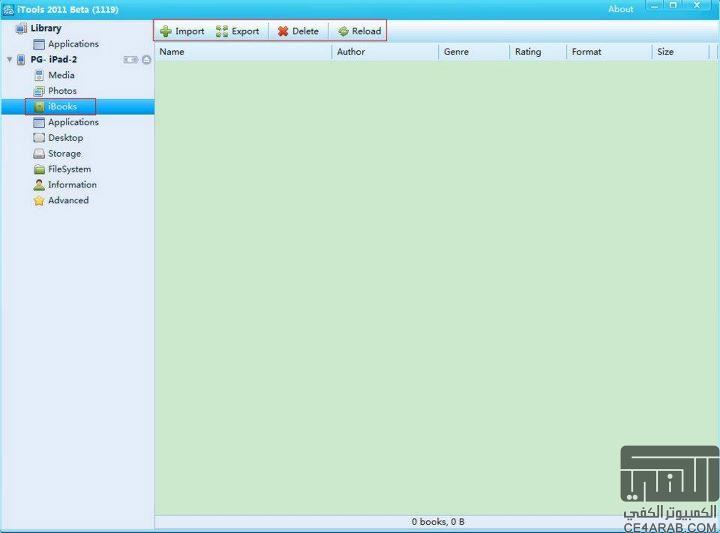
Task: Click the green plus Import icon
Action: [166, 31]
